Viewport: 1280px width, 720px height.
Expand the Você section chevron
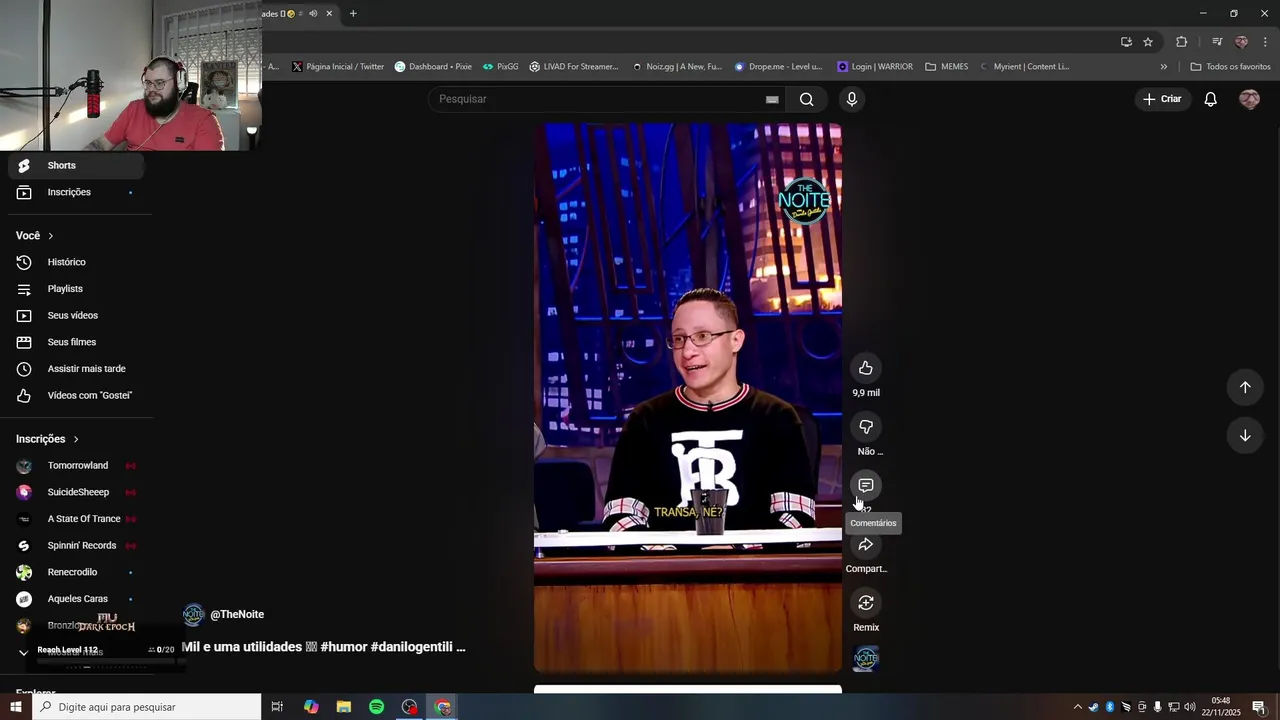click(x=51, y=236)
